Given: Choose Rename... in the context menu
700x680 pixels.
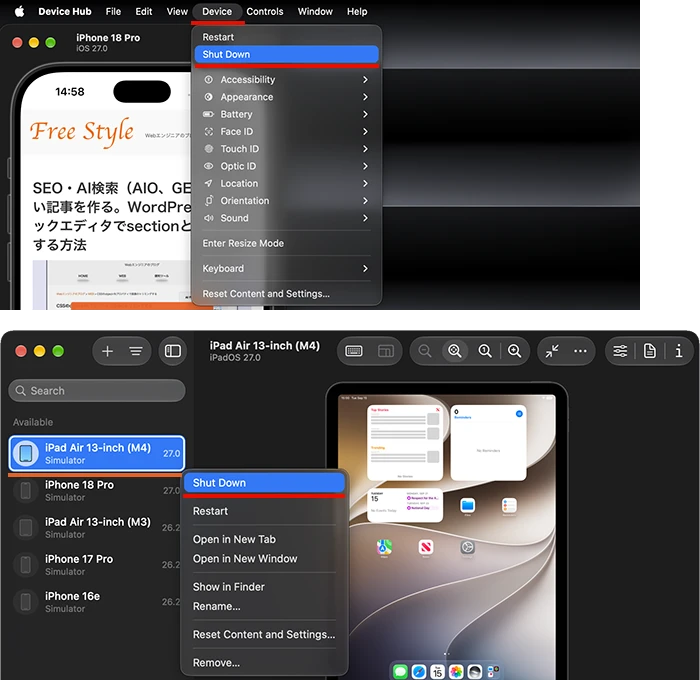Looking at the screenshot, I should pos(264,607).
